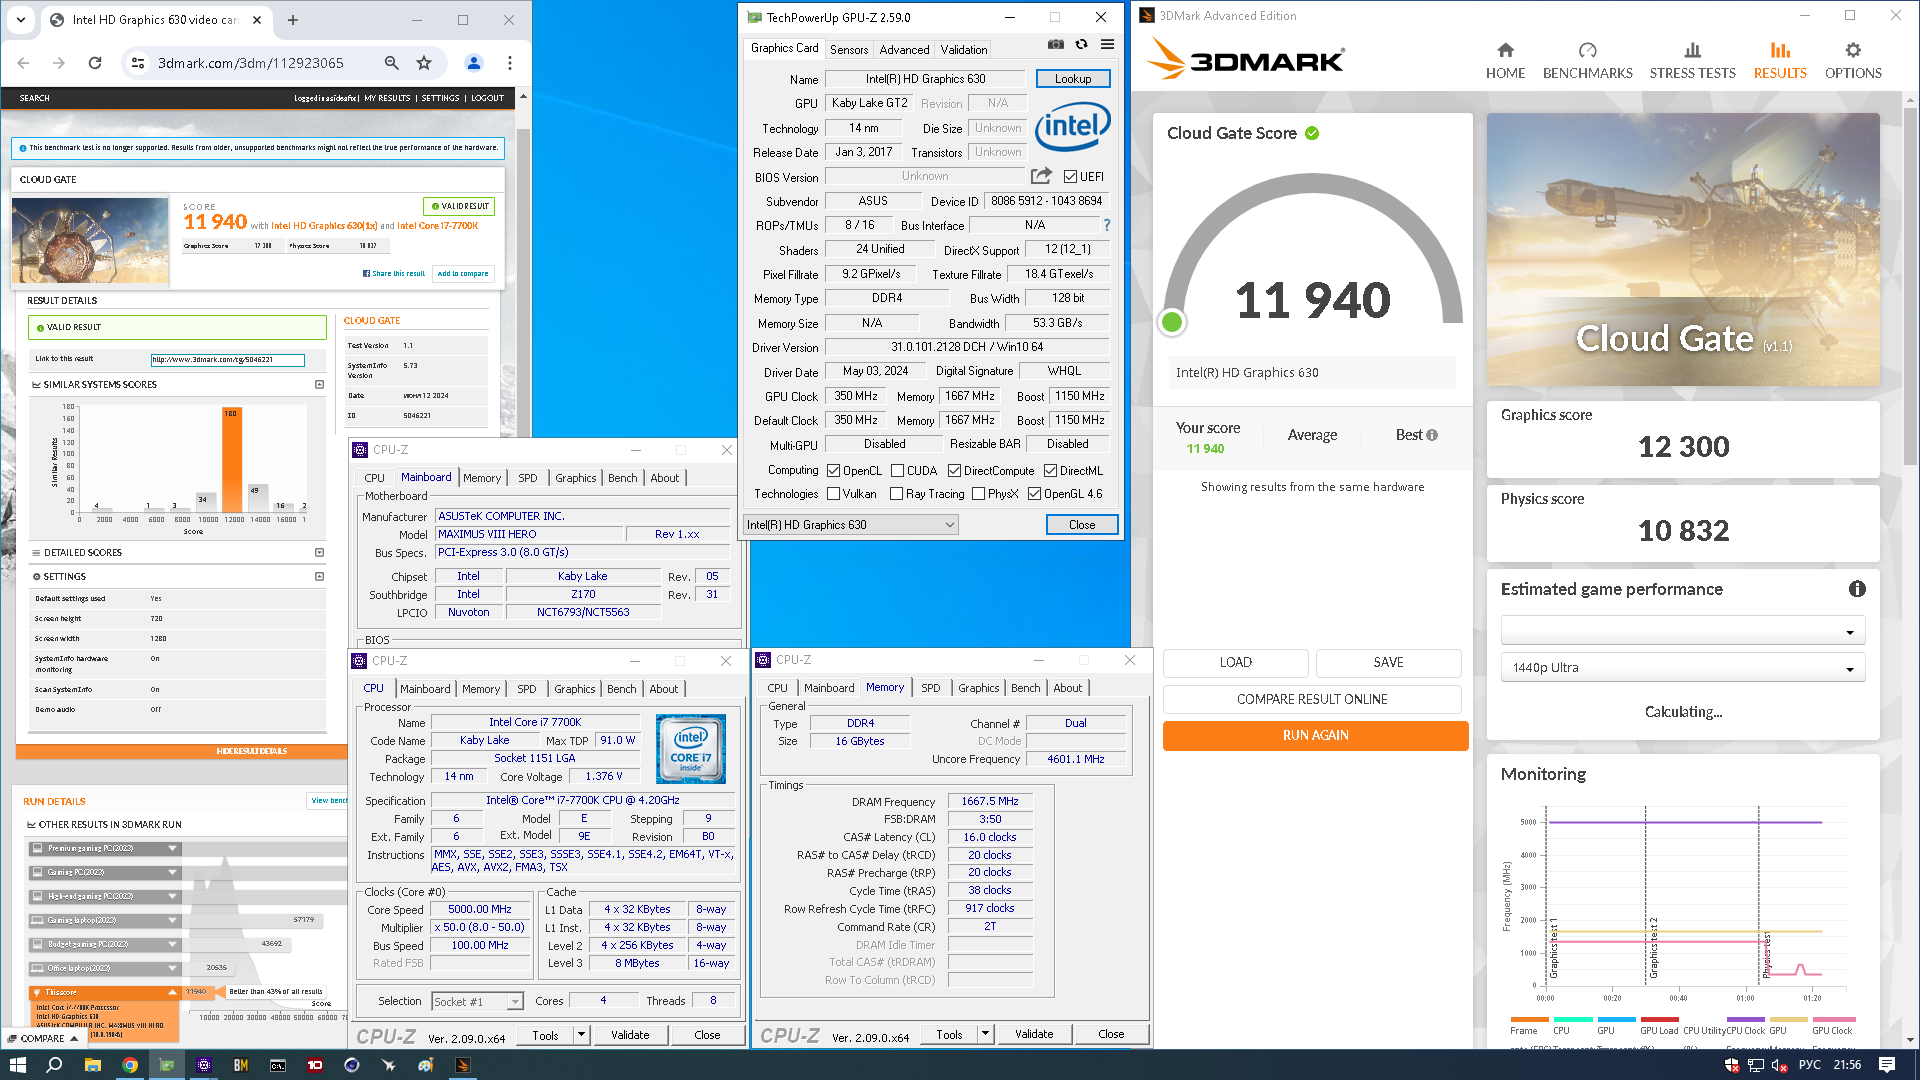Bookmark this page with the star icon

click(424, 63)
